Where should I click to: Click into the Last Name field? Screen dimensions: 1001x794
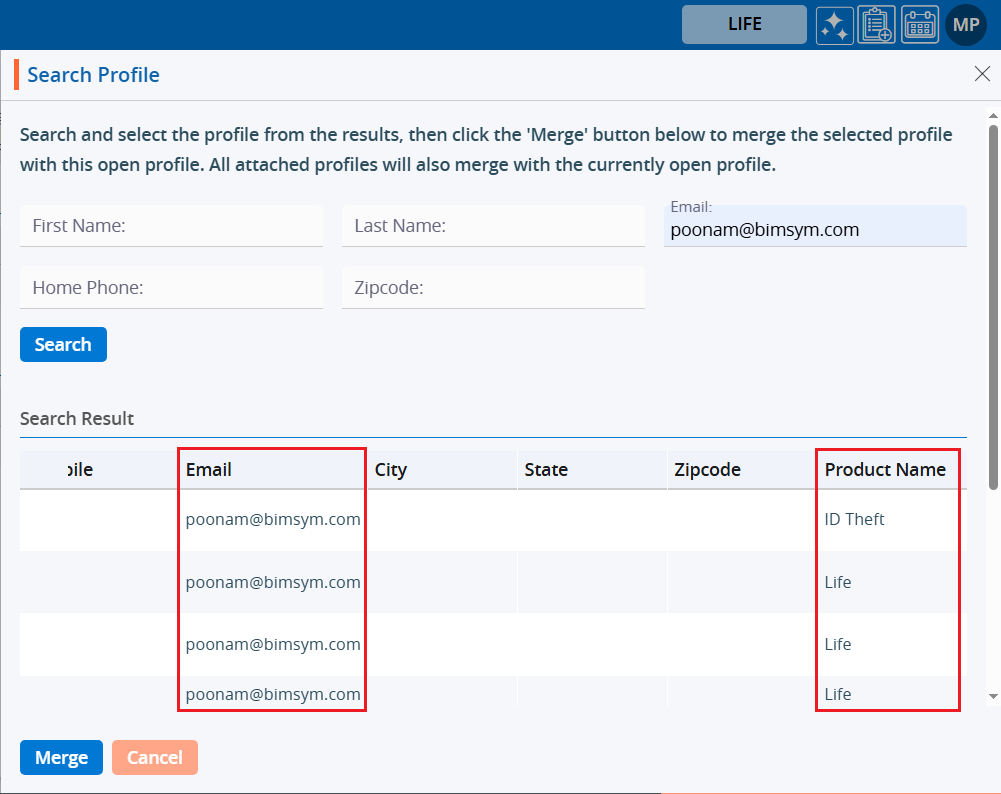click(493, 227)
